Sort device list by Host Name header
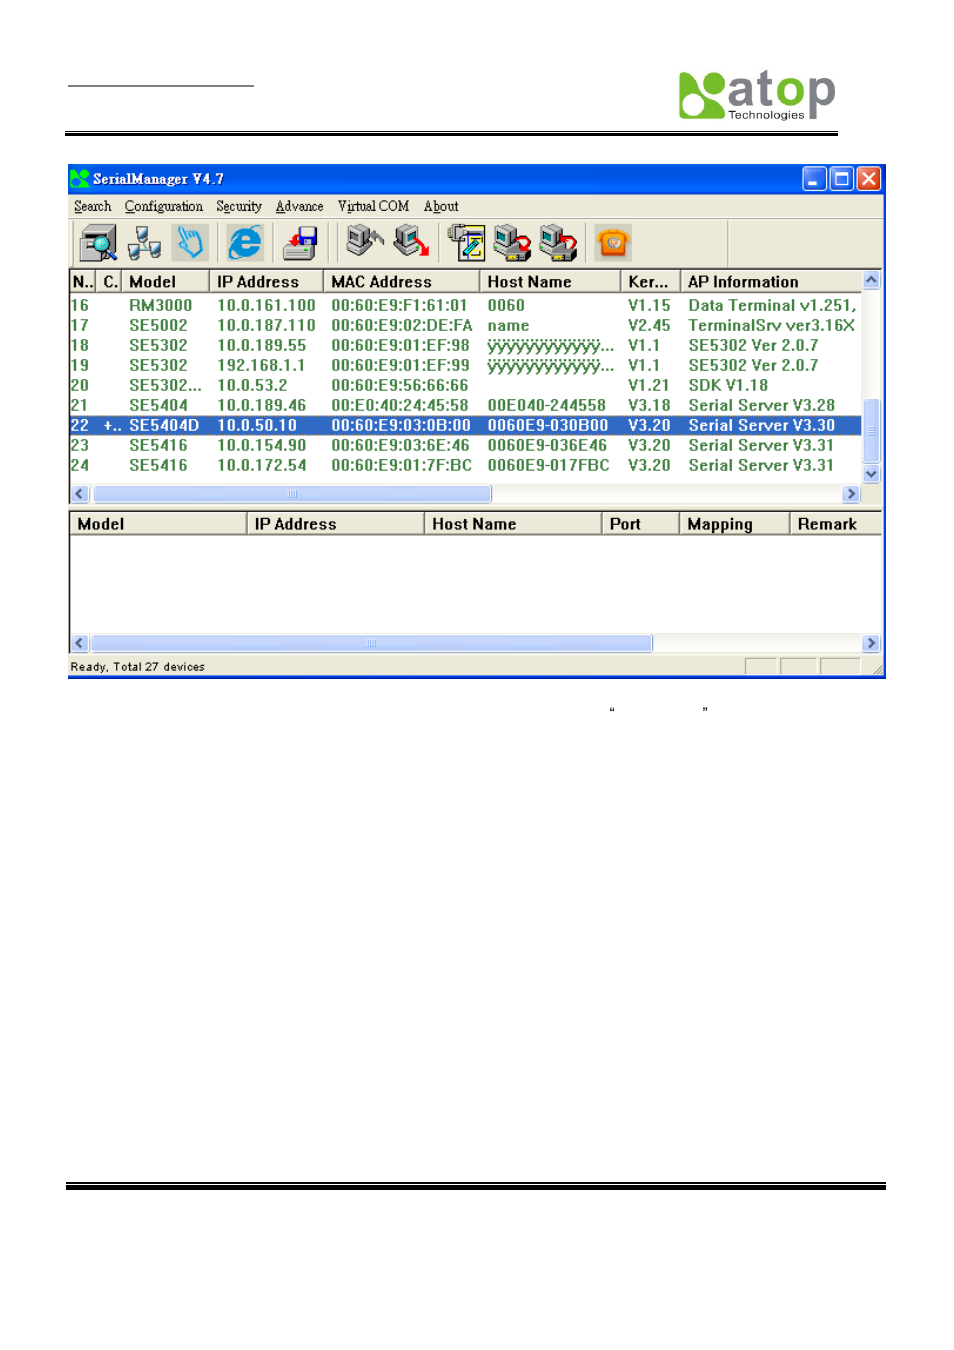The image size is (954, 1350). (550, 281)
